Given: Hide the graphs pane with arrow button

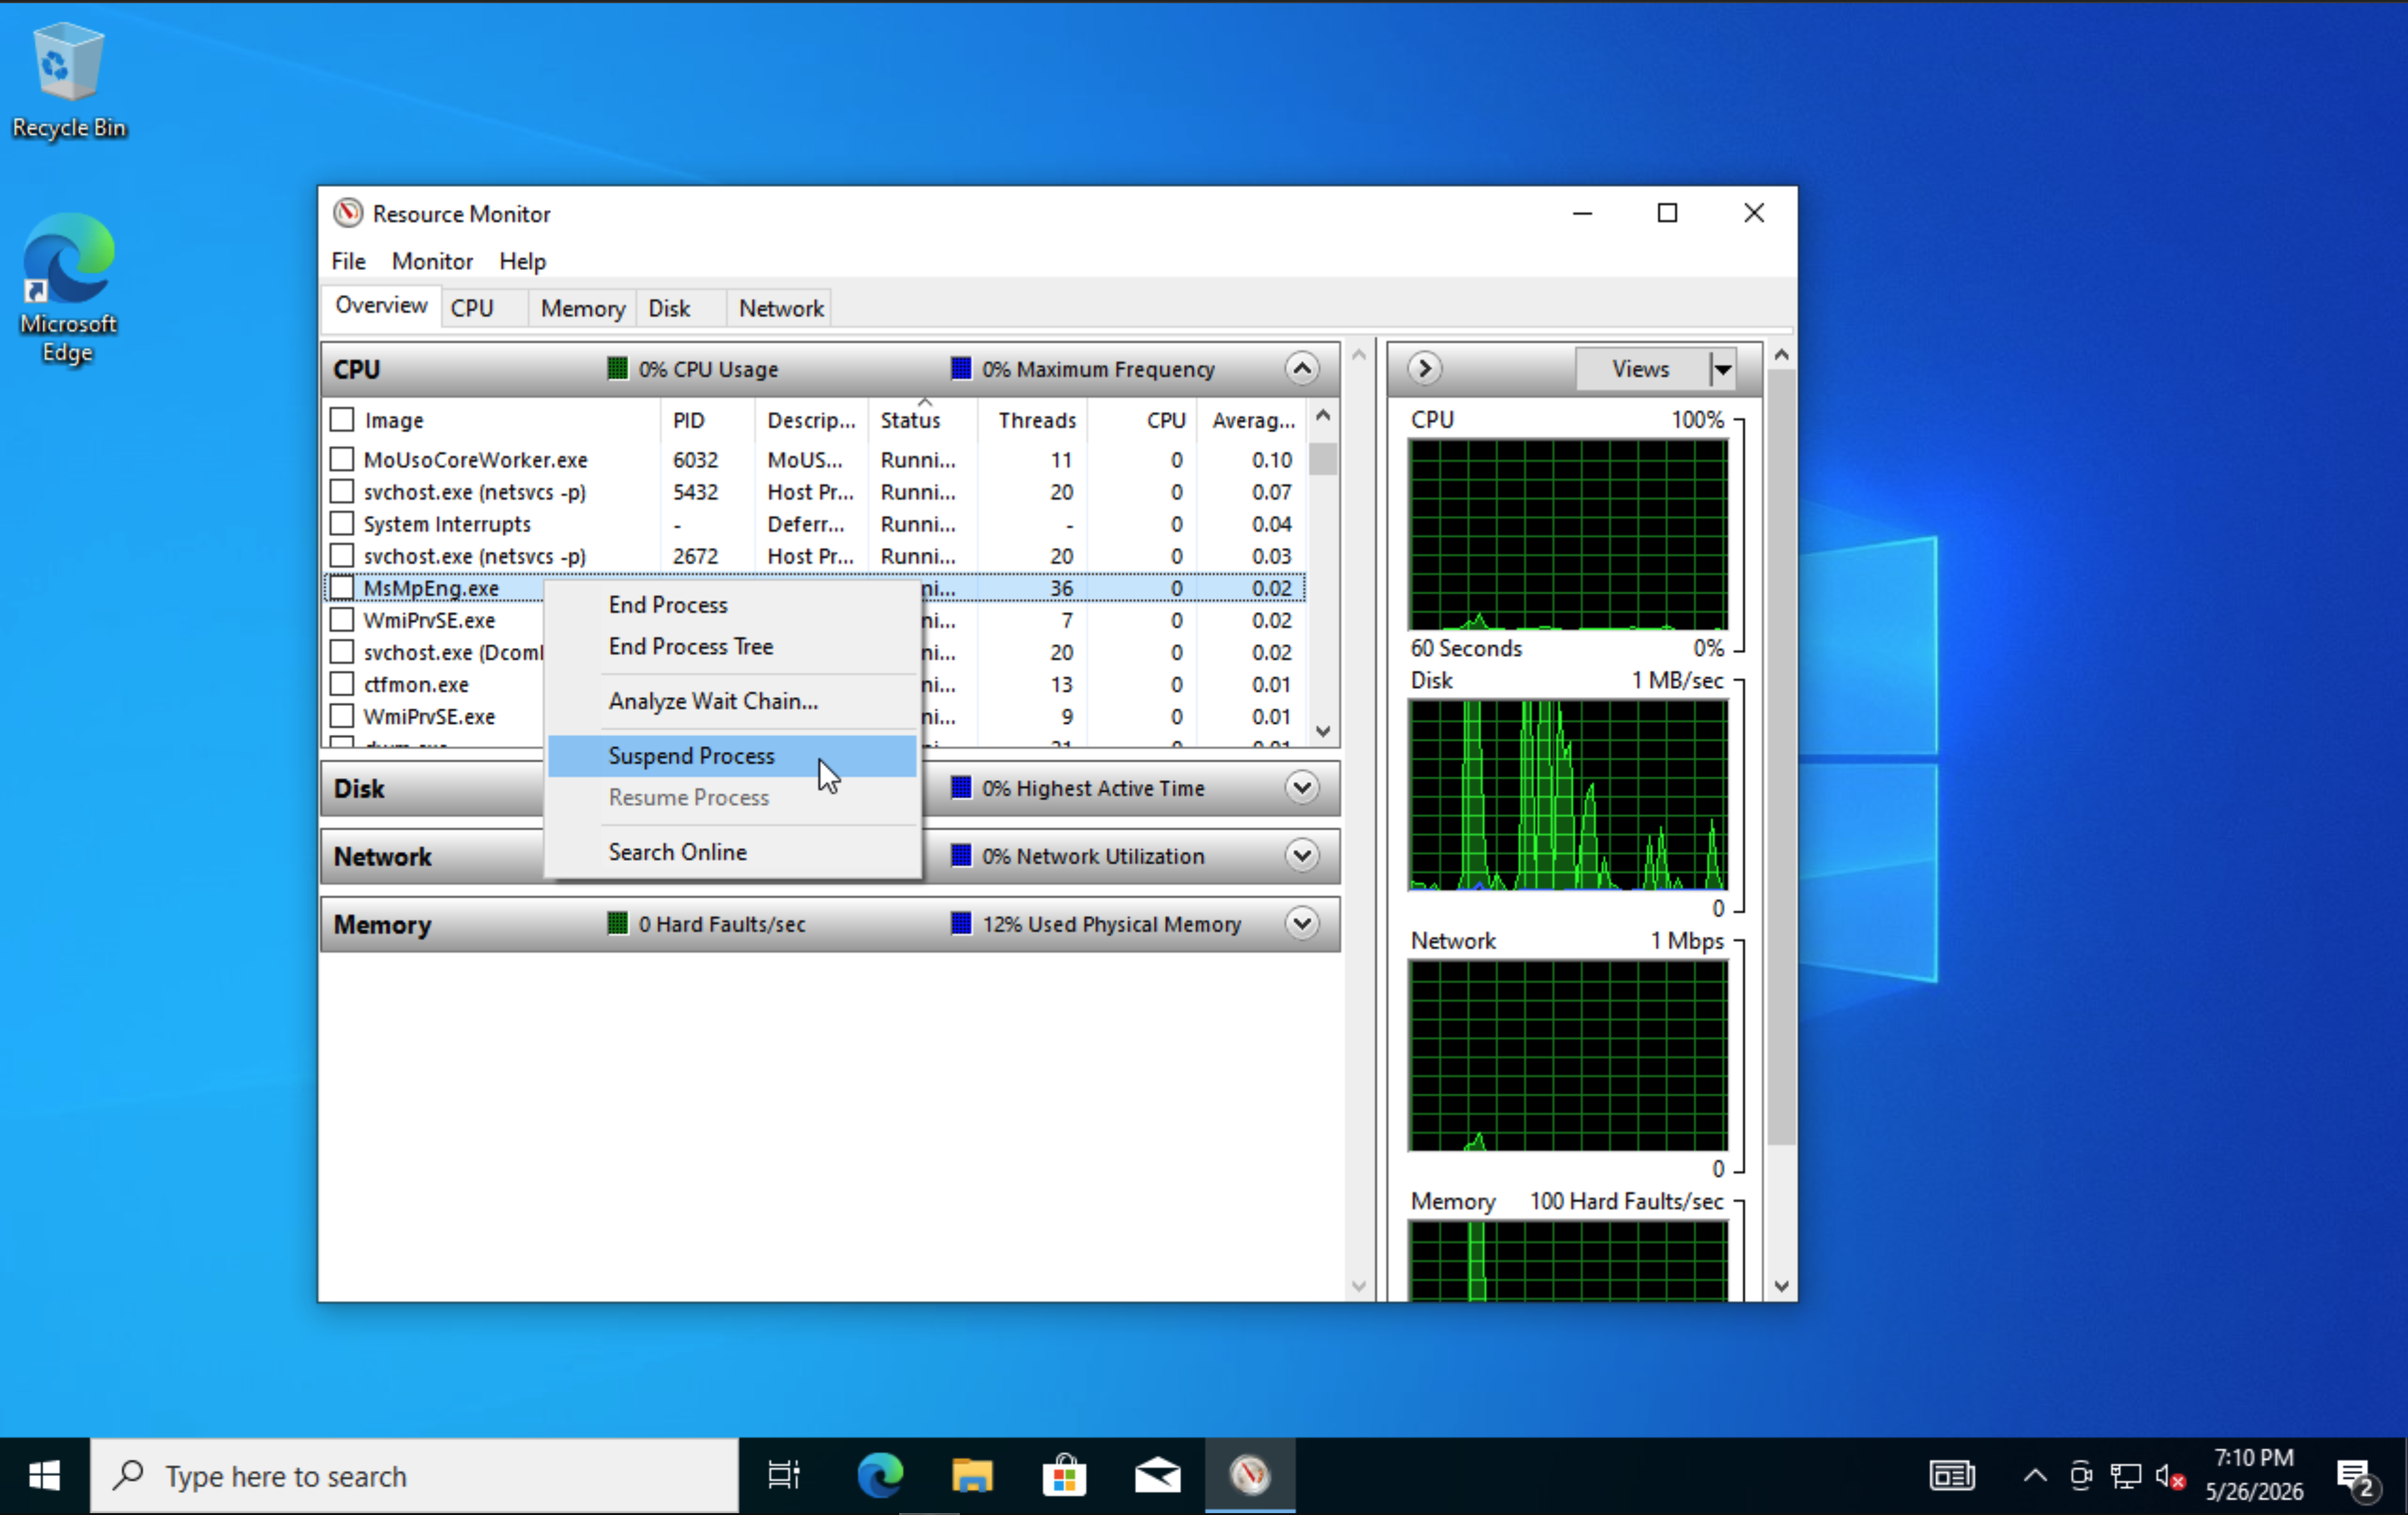Looking at the screenshot, I should [1425, 369].
